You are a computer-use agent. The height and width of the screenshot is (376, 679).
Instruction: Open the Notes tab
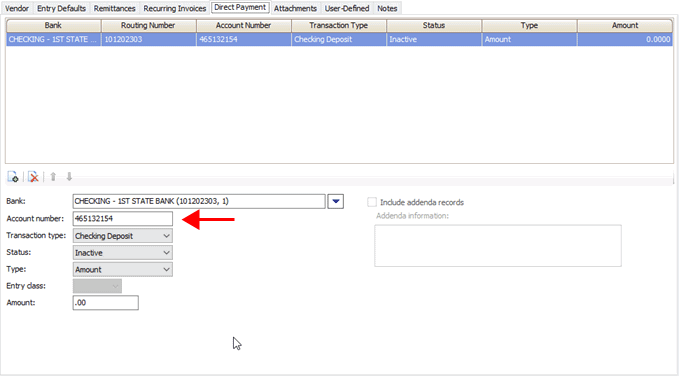tap(387, 8)
